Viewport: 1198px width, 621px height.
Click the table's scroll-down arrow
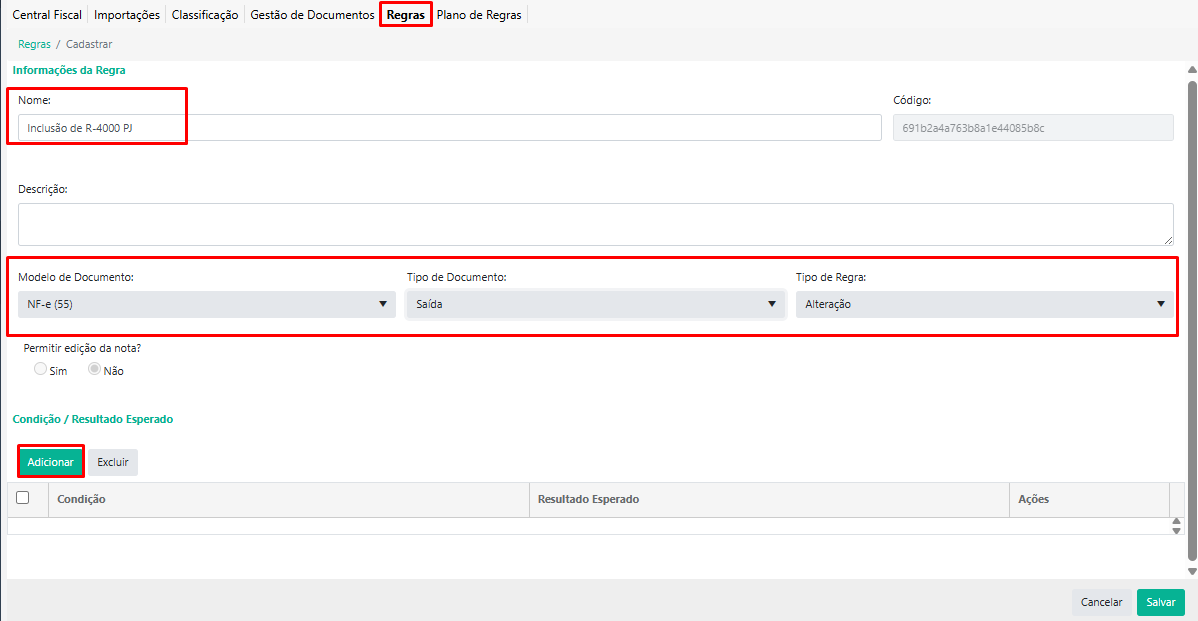tap(1176, 530)
